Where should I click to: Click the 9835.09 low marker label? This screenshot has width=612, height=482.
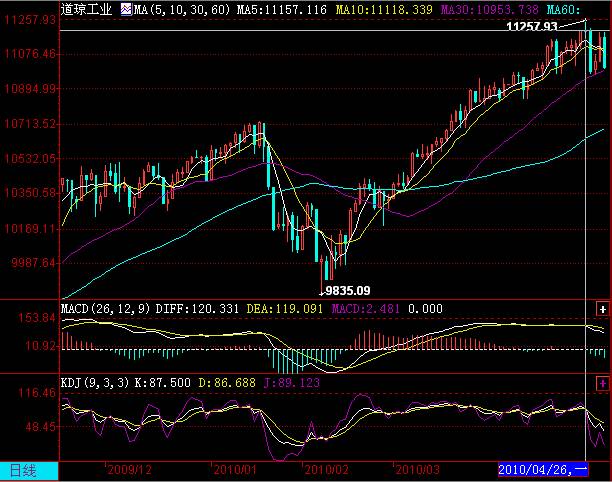(348, 291)
